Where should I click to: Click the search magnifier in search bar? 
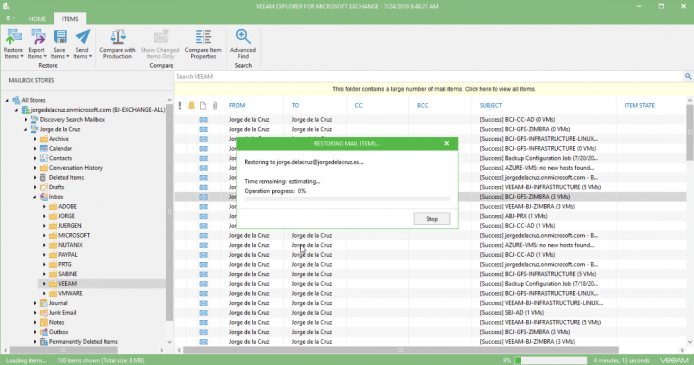688,76
